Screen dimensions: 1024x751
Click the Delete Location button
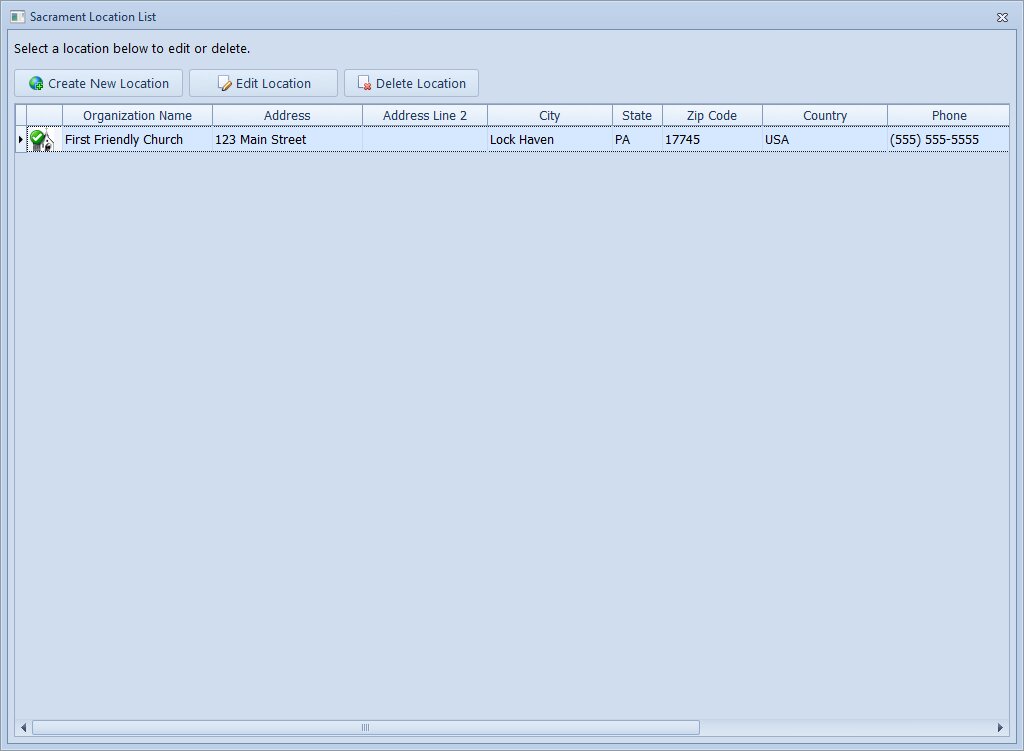(411, 84)
